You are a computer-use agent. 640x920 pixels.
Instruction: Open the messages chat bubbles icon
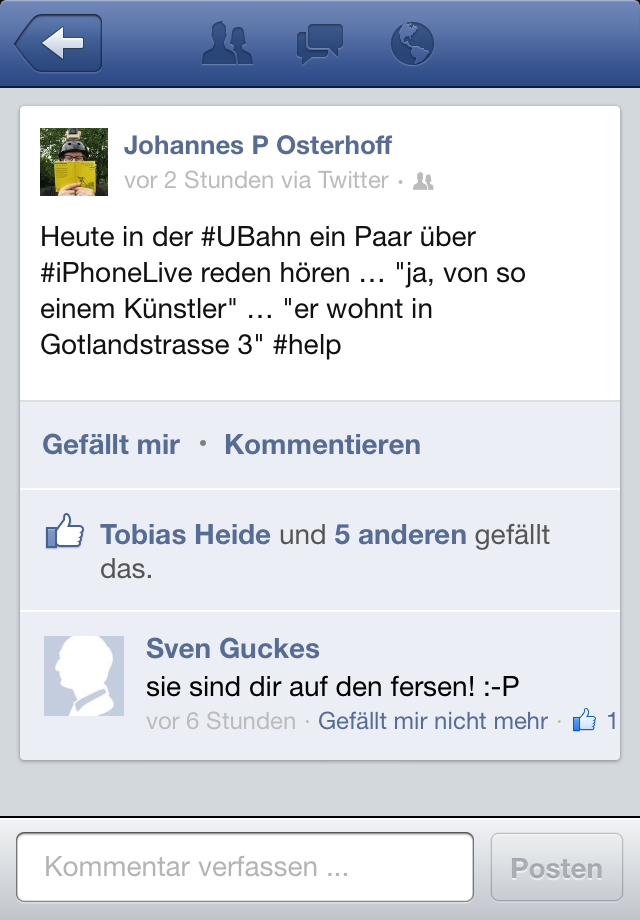pyautogui.click(x=320, y=43)
